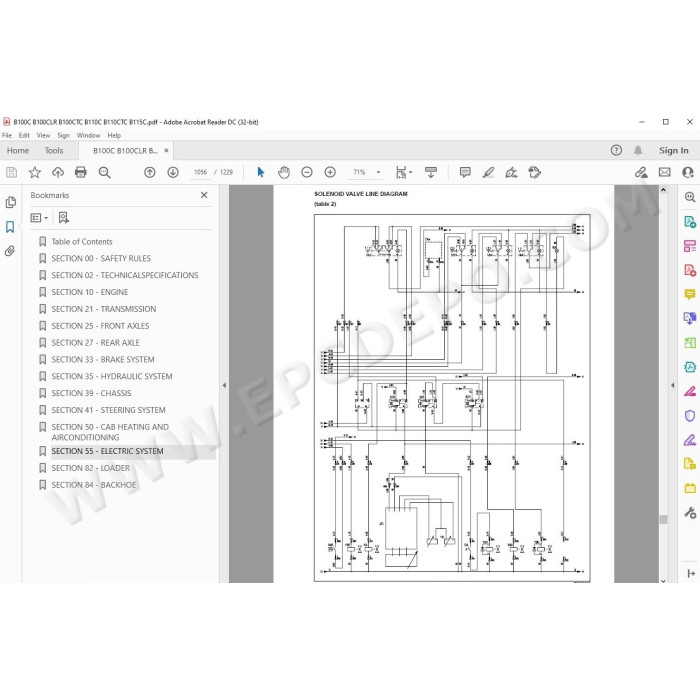
Task: Open the Stamp tool
Action: pos(534,172)
